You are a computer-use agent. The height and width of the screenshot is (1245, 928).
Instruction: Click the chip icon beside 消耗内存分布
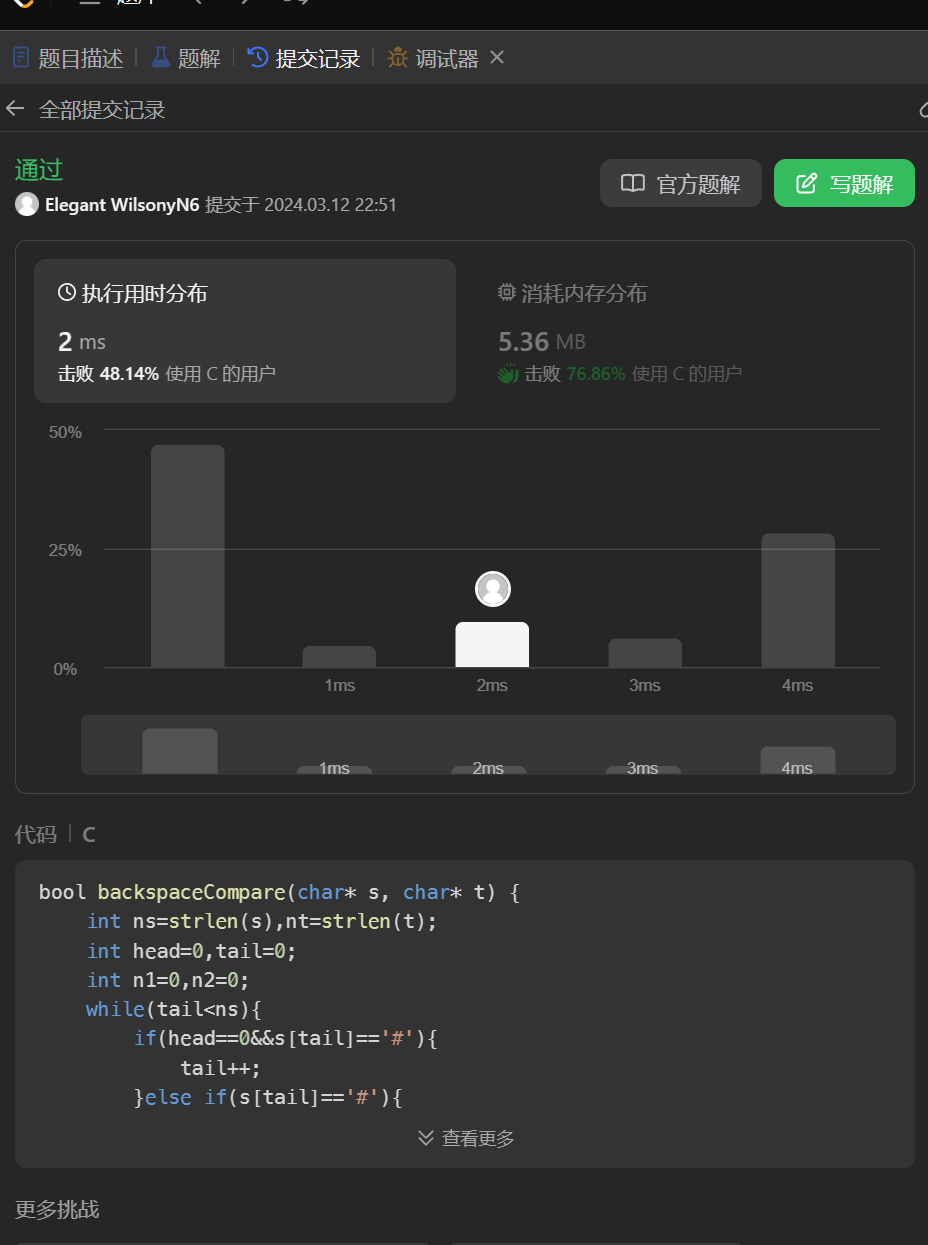507,293
